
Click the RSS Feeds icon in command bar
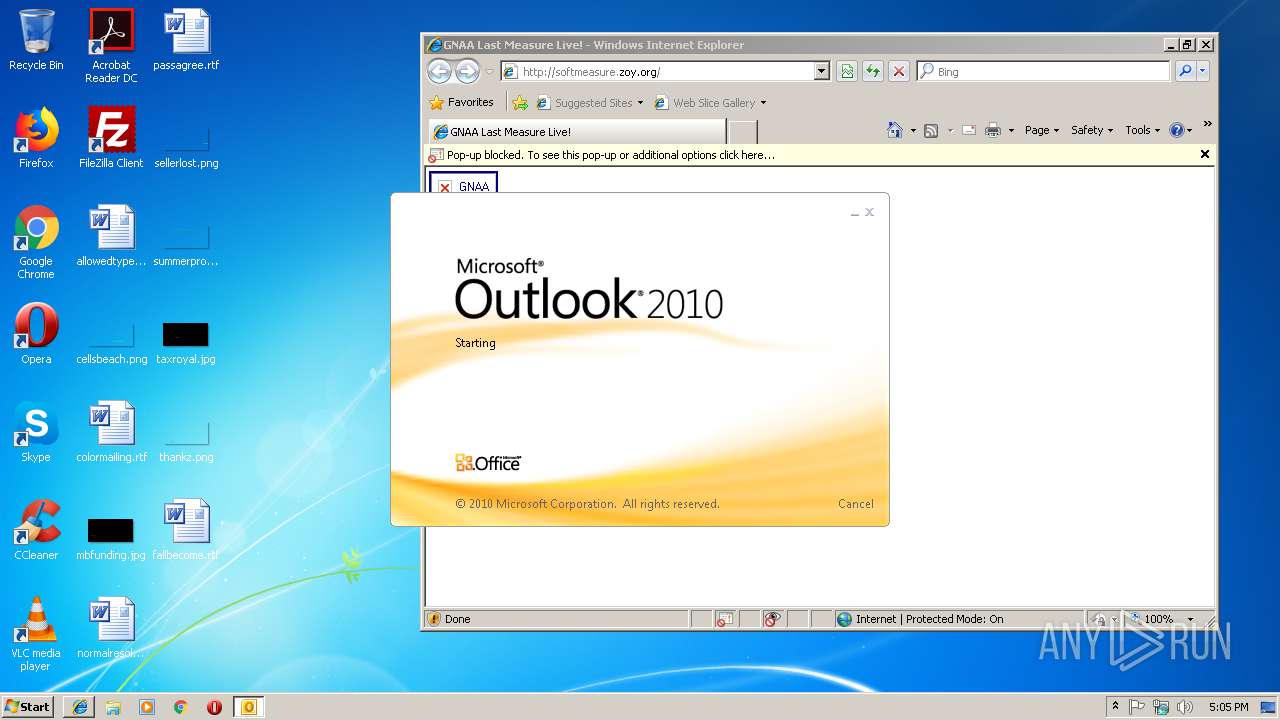[931, 130]
